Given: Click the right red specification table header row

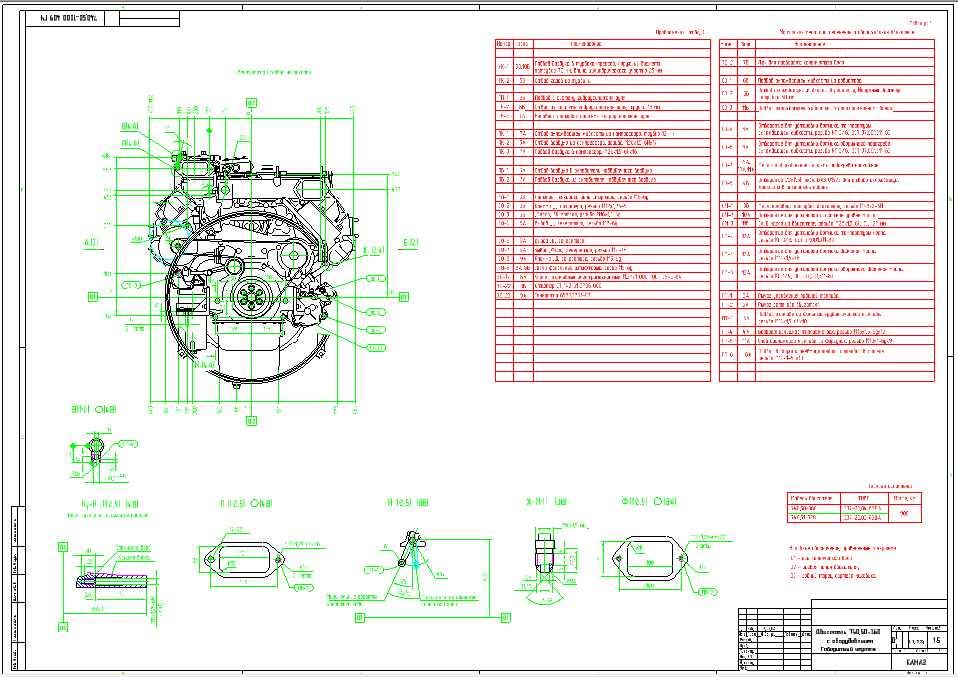Looking at the screenshot, I should 827,45.
